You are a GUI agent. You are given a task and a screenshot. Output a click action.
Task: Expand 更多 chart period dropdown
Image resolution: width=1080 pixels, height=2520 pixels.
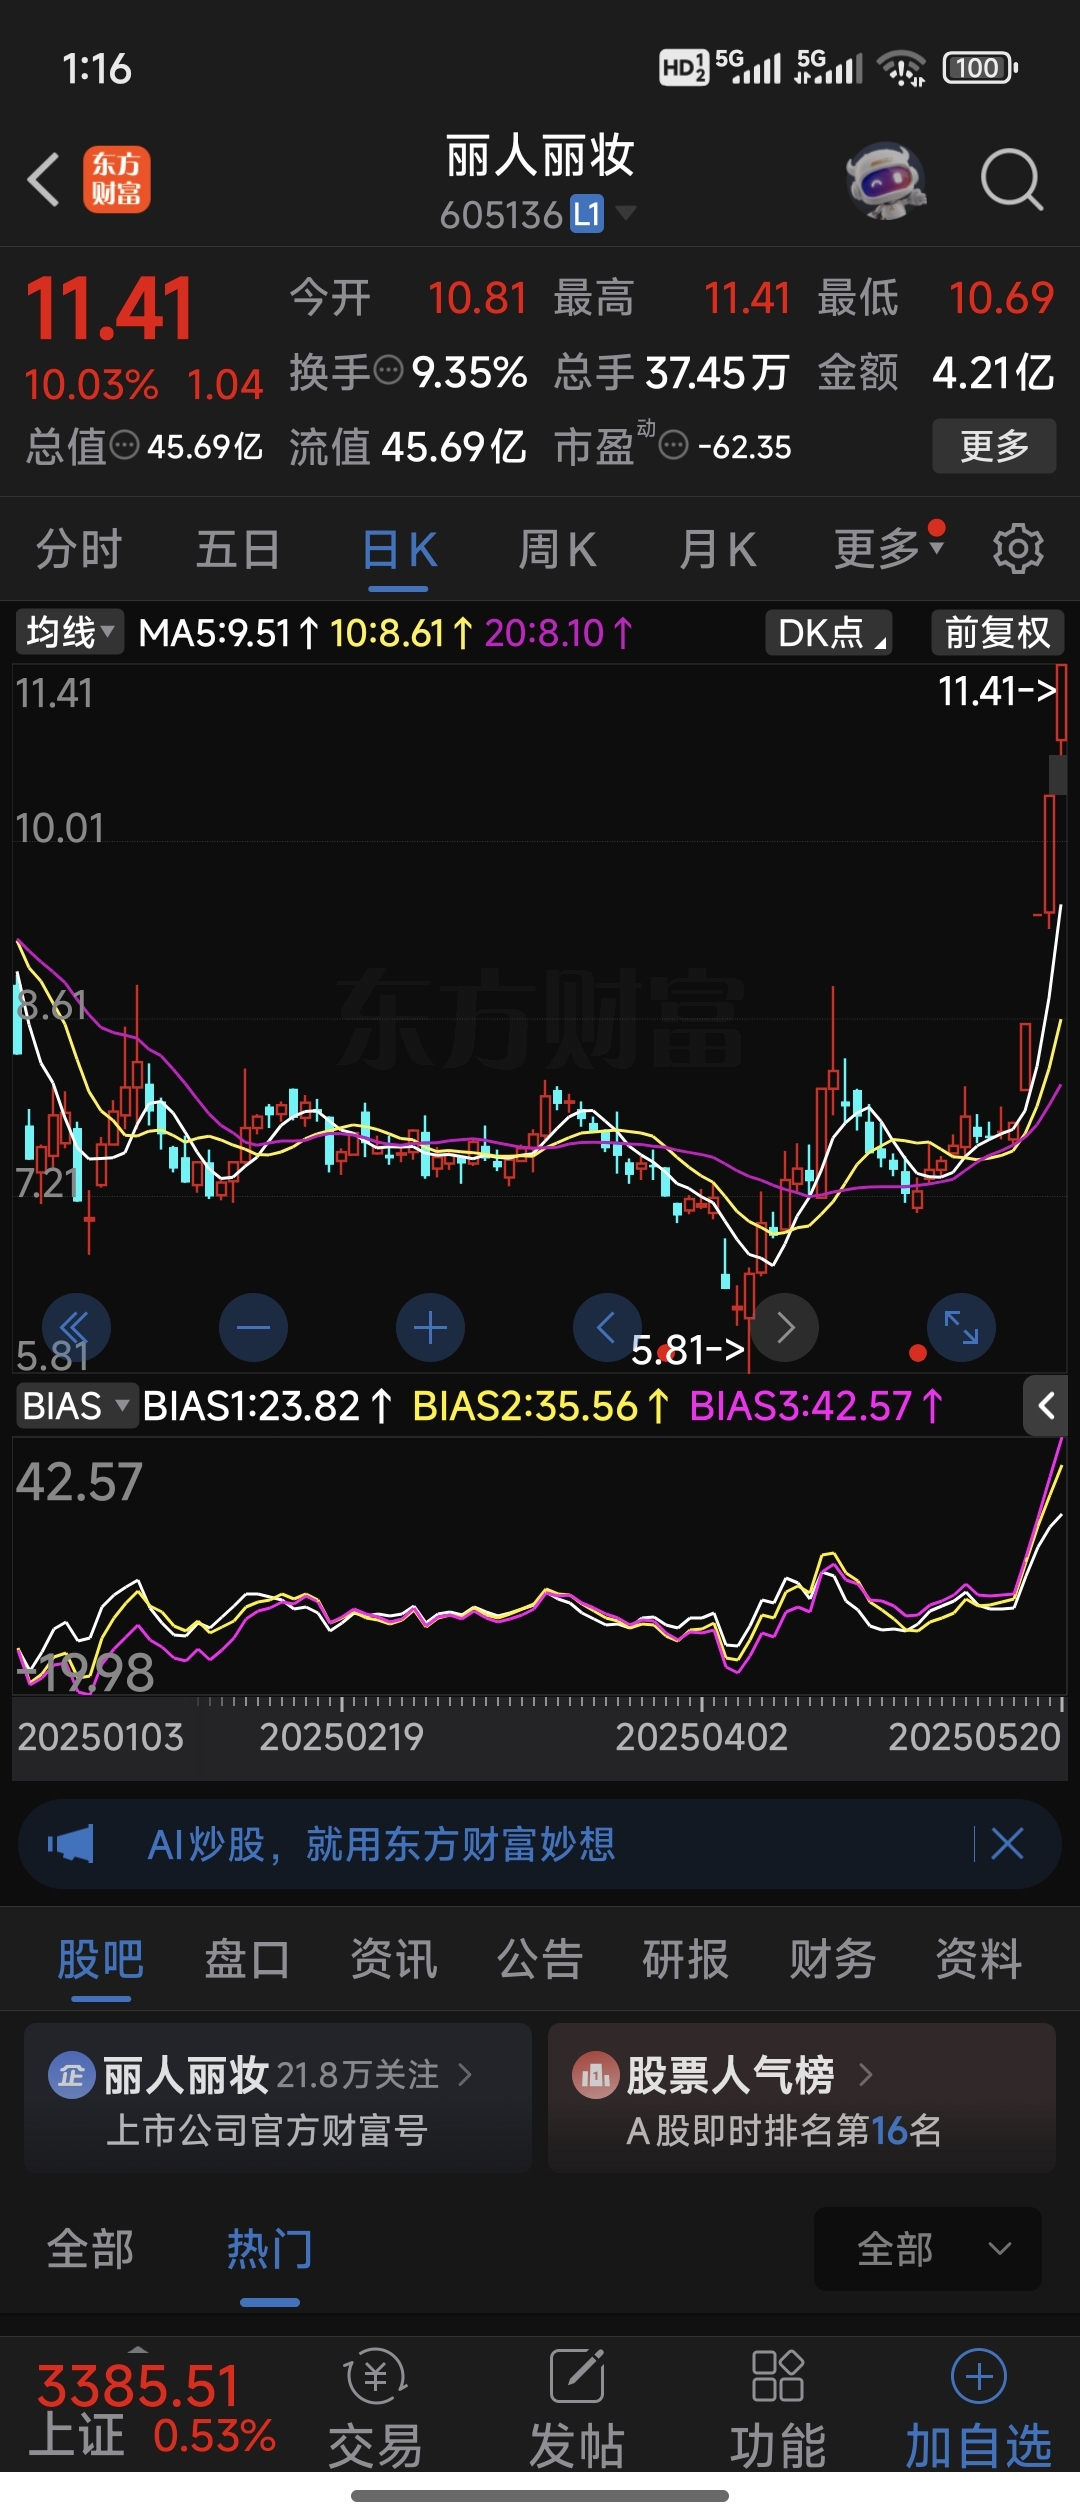click(890, 548)
